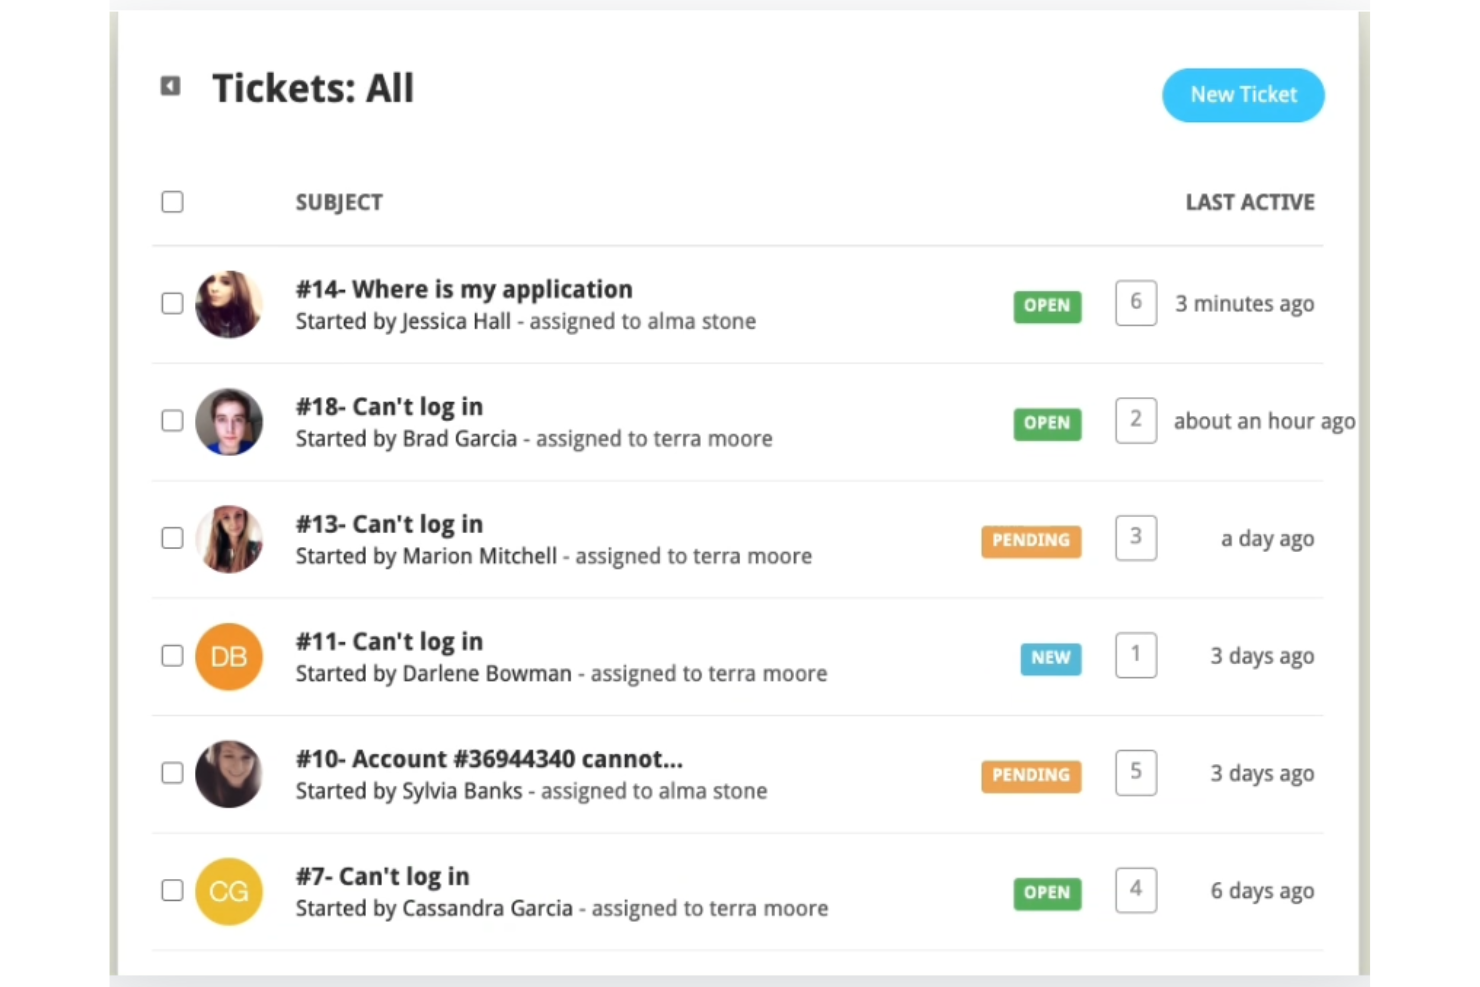1480x987 pixels.
Task: Click the PENDING badge on ticket #10
Action: pyautogui.click(x=1030, y=774)
